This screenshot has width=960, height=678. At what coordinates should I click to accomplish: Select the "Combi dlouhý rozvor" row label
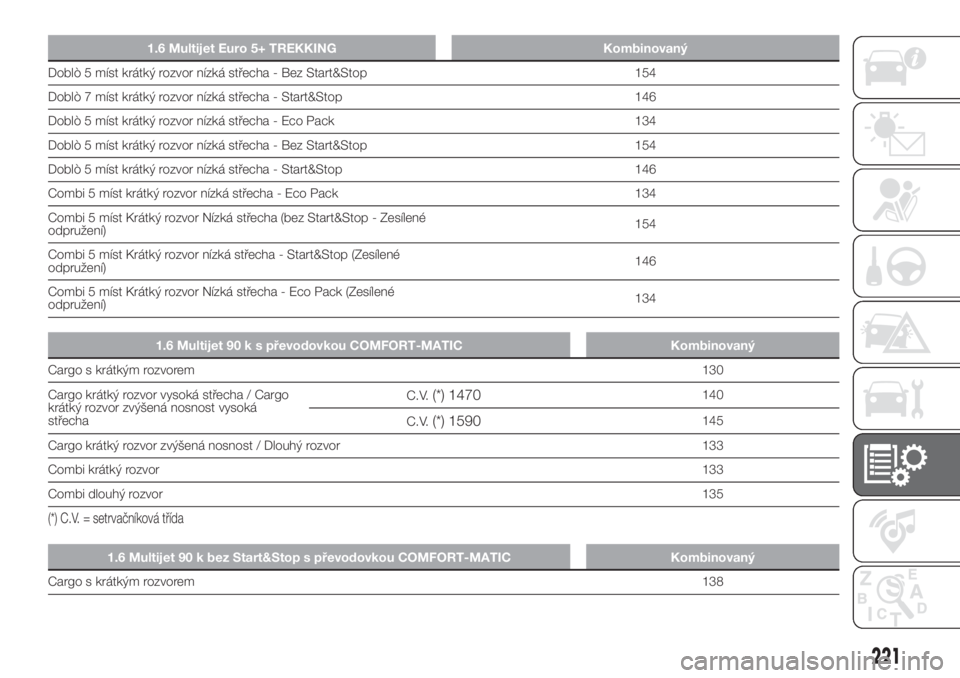tap(105, 494)
